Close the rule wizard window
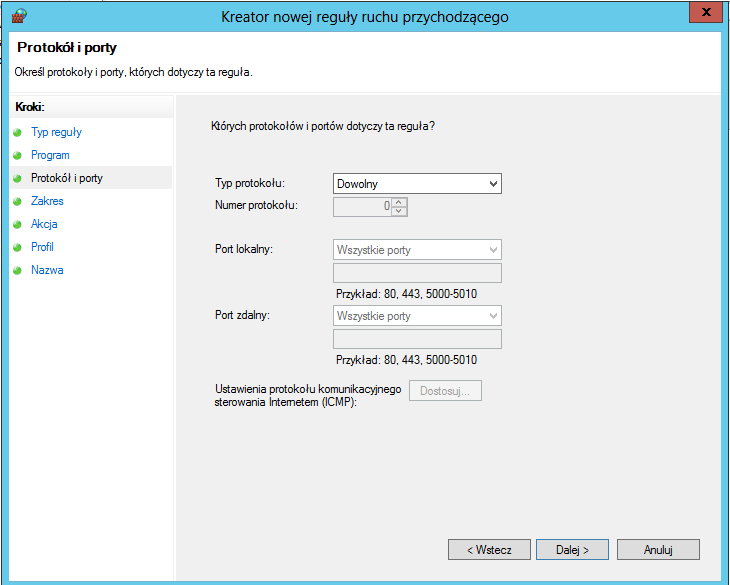This screenshot has height=585, width=730. click(706, 12)
